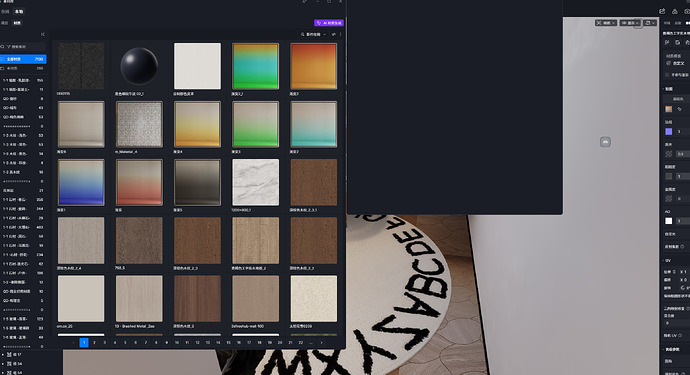This screenshot has height=375, width=690.
Task: Click the first icon under the material name
Action: tap(668, 43)
